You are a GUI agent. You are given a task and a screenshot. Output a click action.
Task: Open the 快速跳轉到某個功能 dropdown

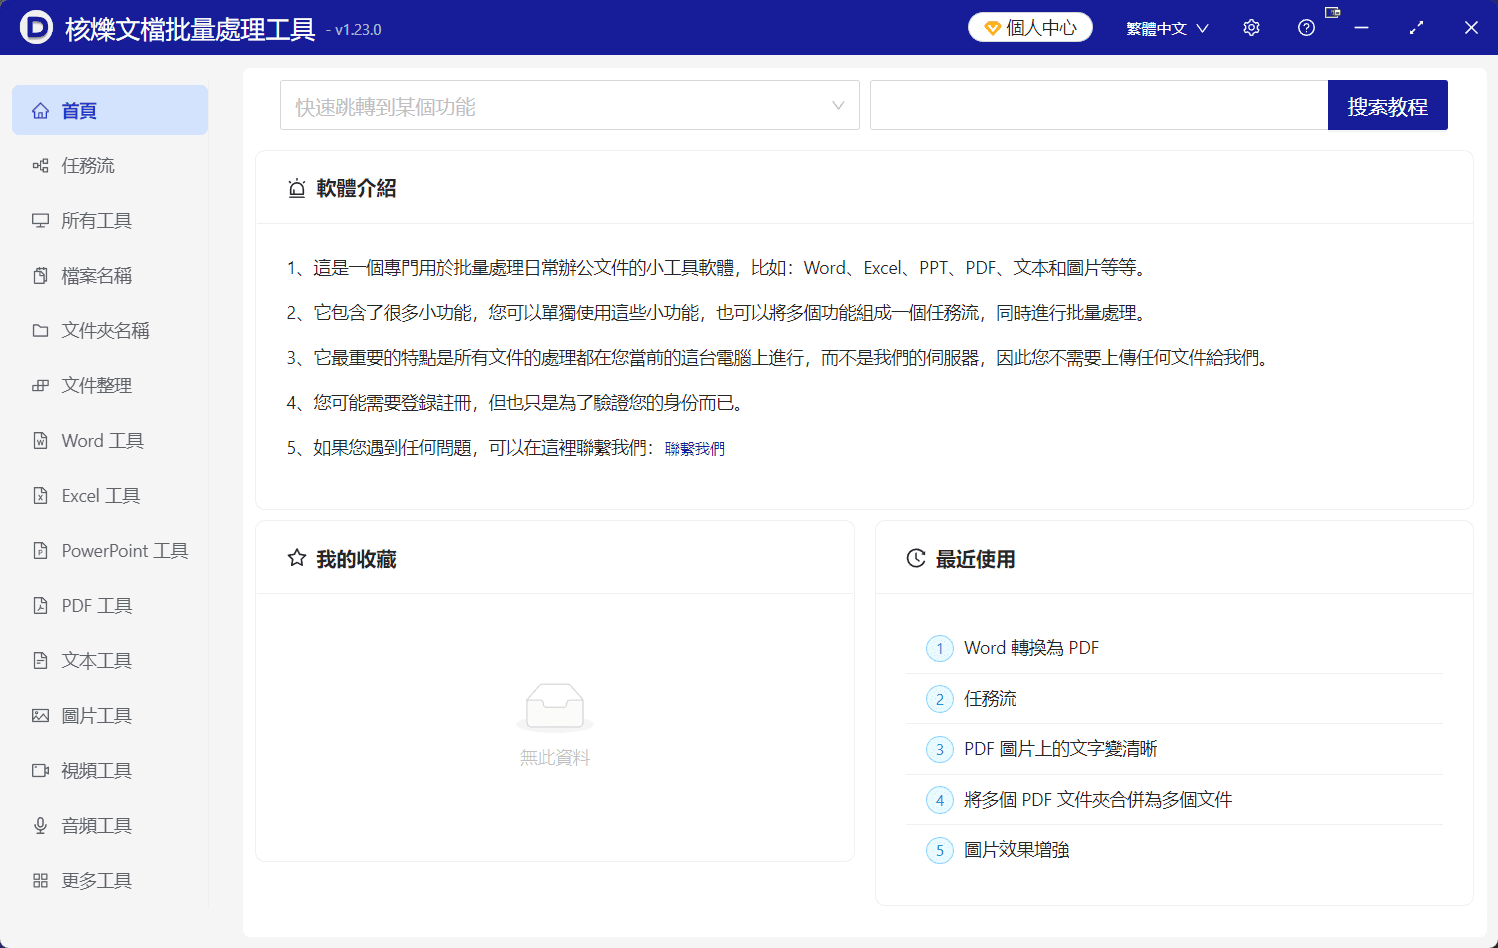point(569,105)
